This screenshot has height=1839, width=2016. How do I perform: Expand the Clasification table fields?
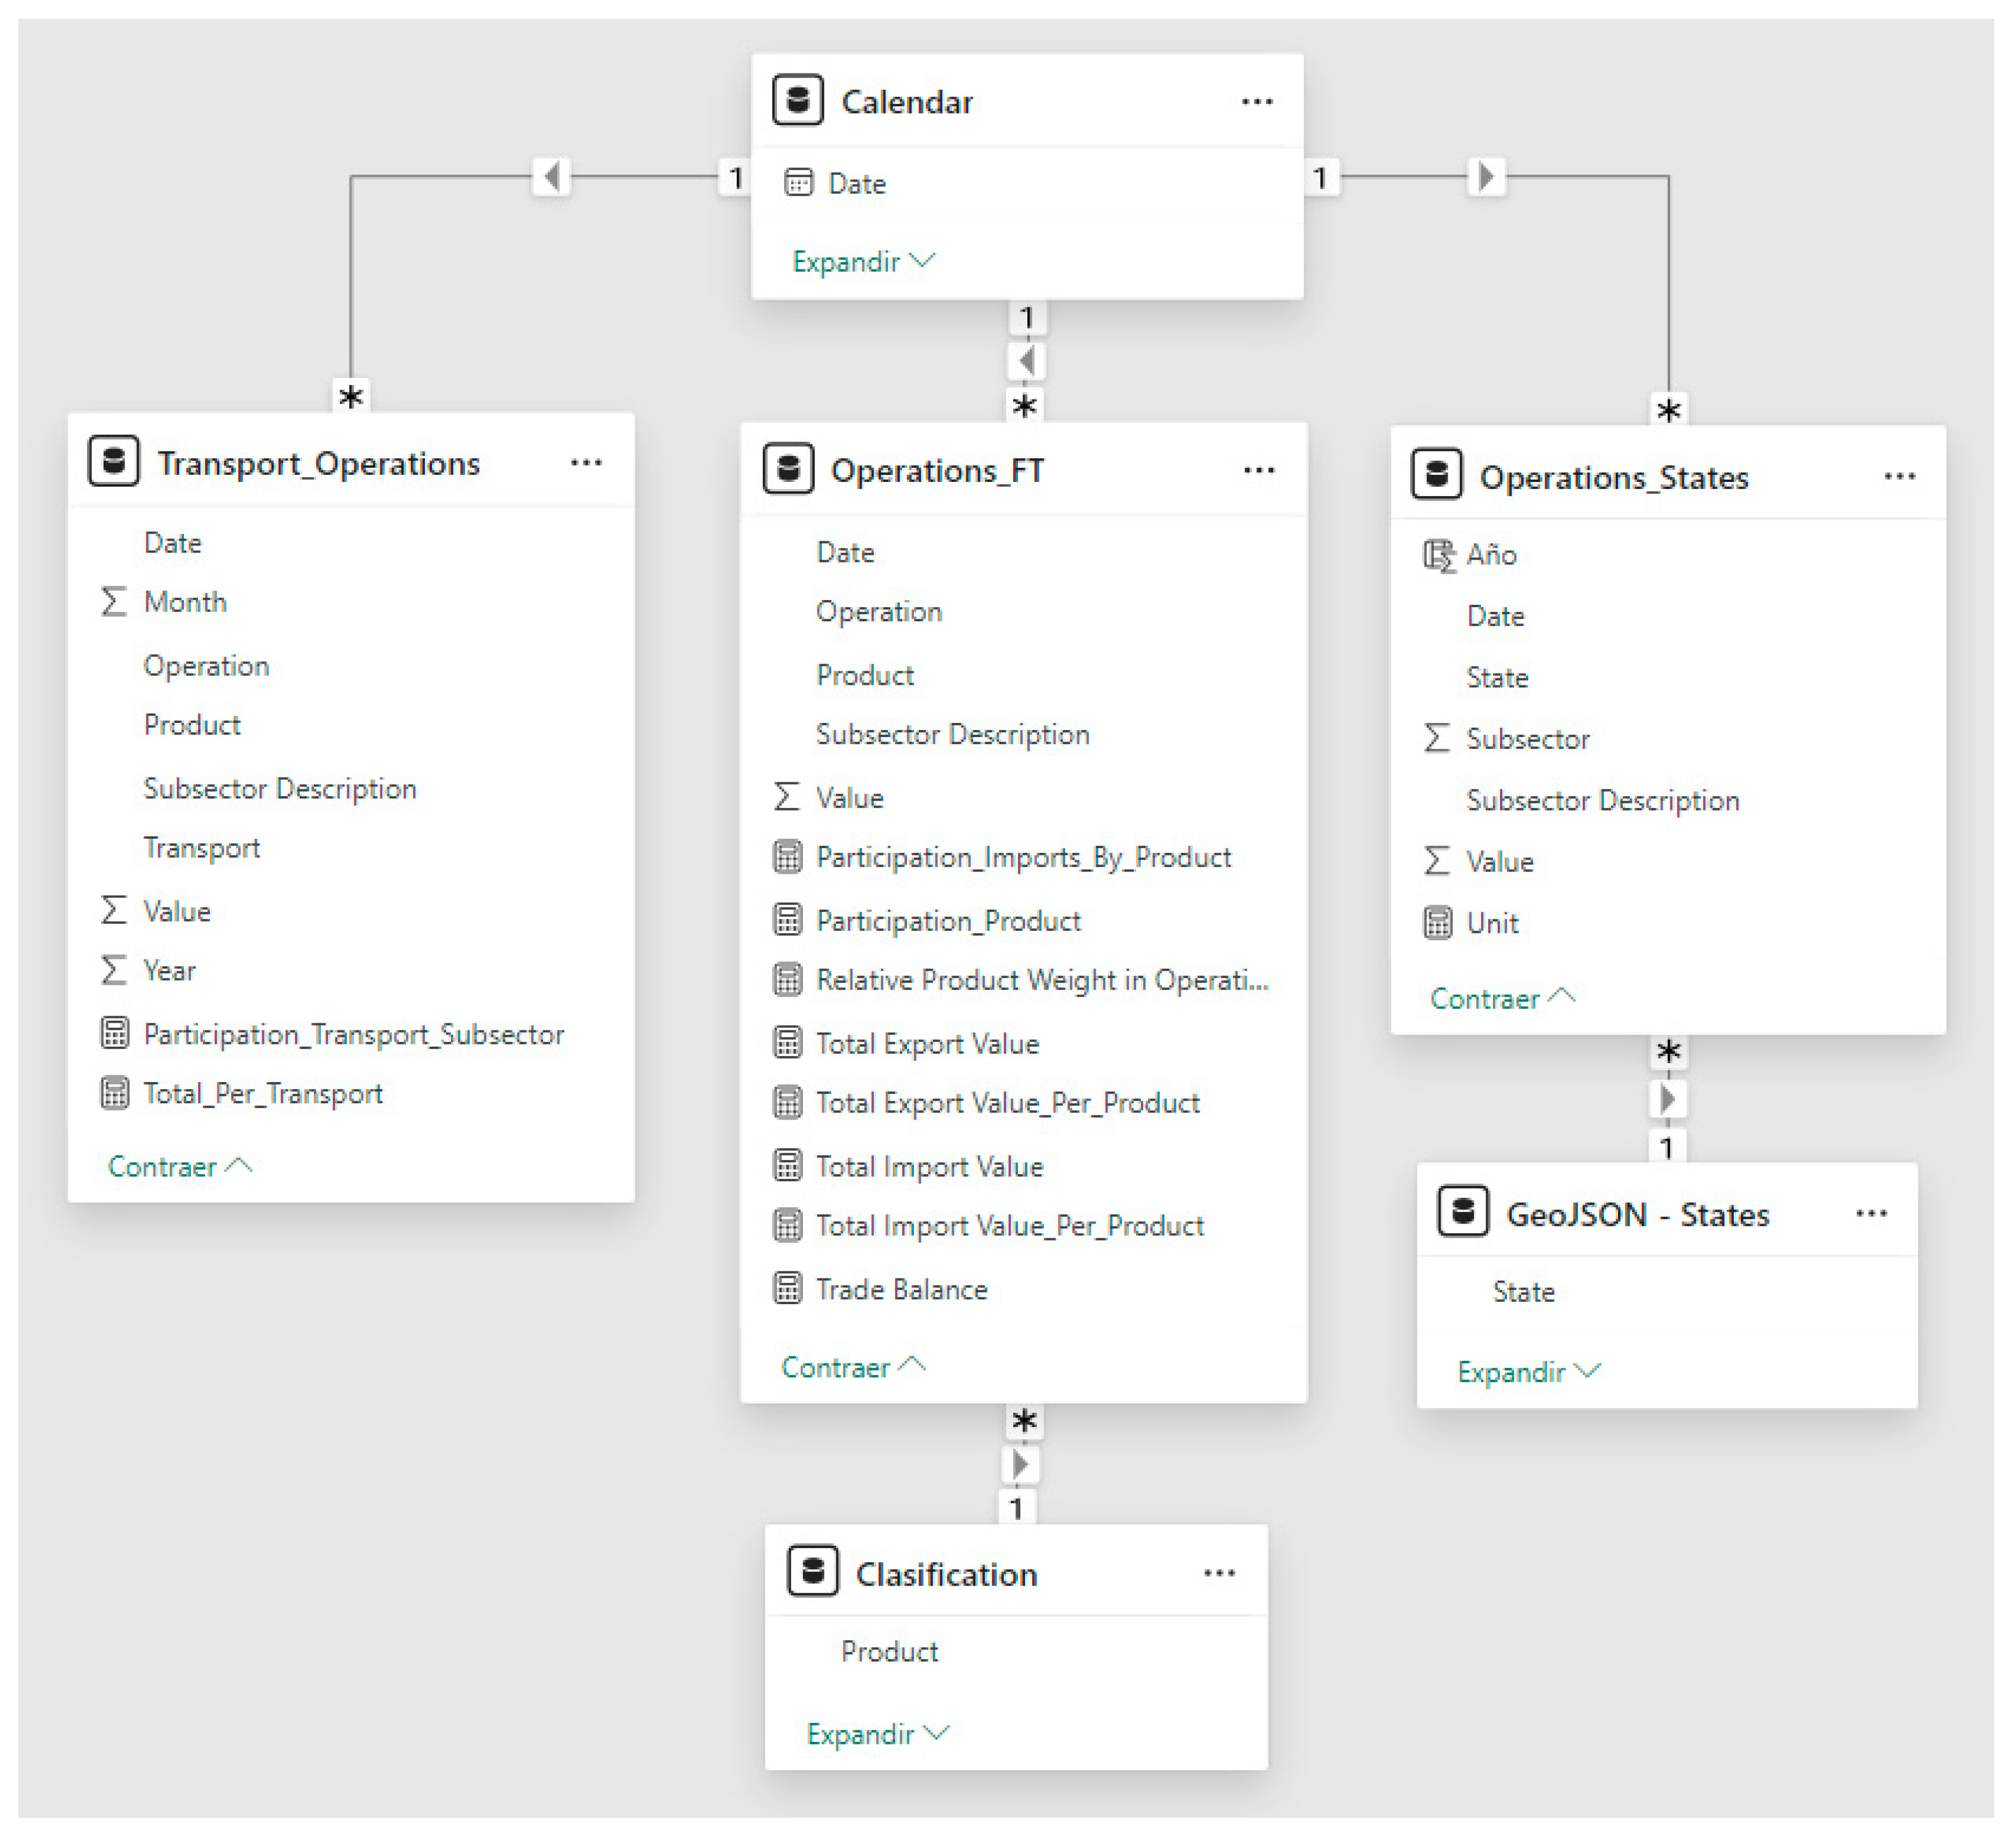coord(876,1733)
